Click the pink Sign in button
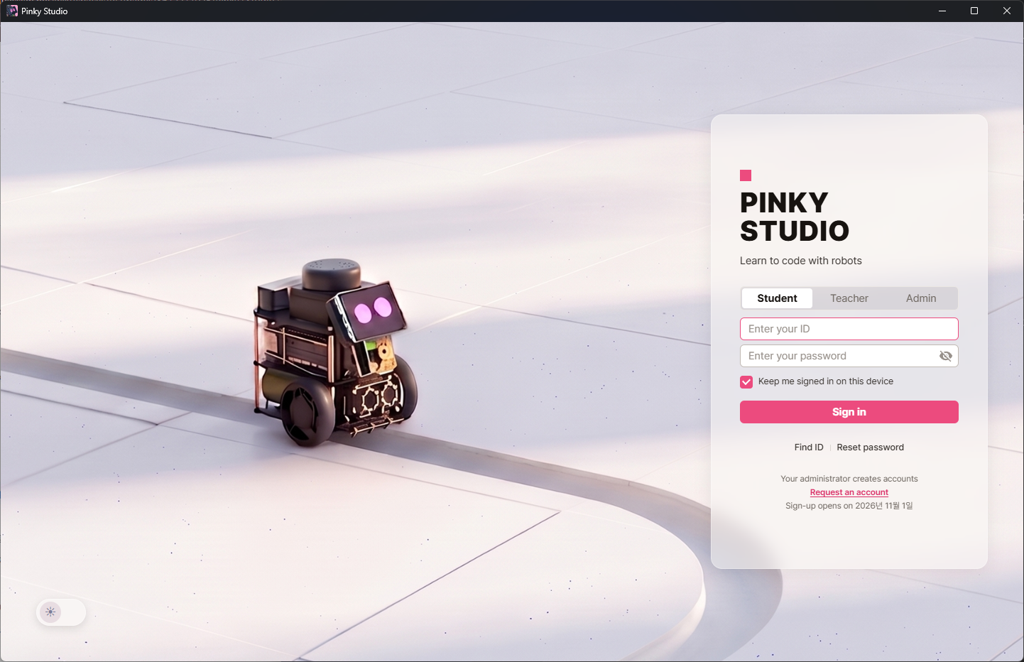1024x662 pixels. pyautogui.click(x=849, y=412)
